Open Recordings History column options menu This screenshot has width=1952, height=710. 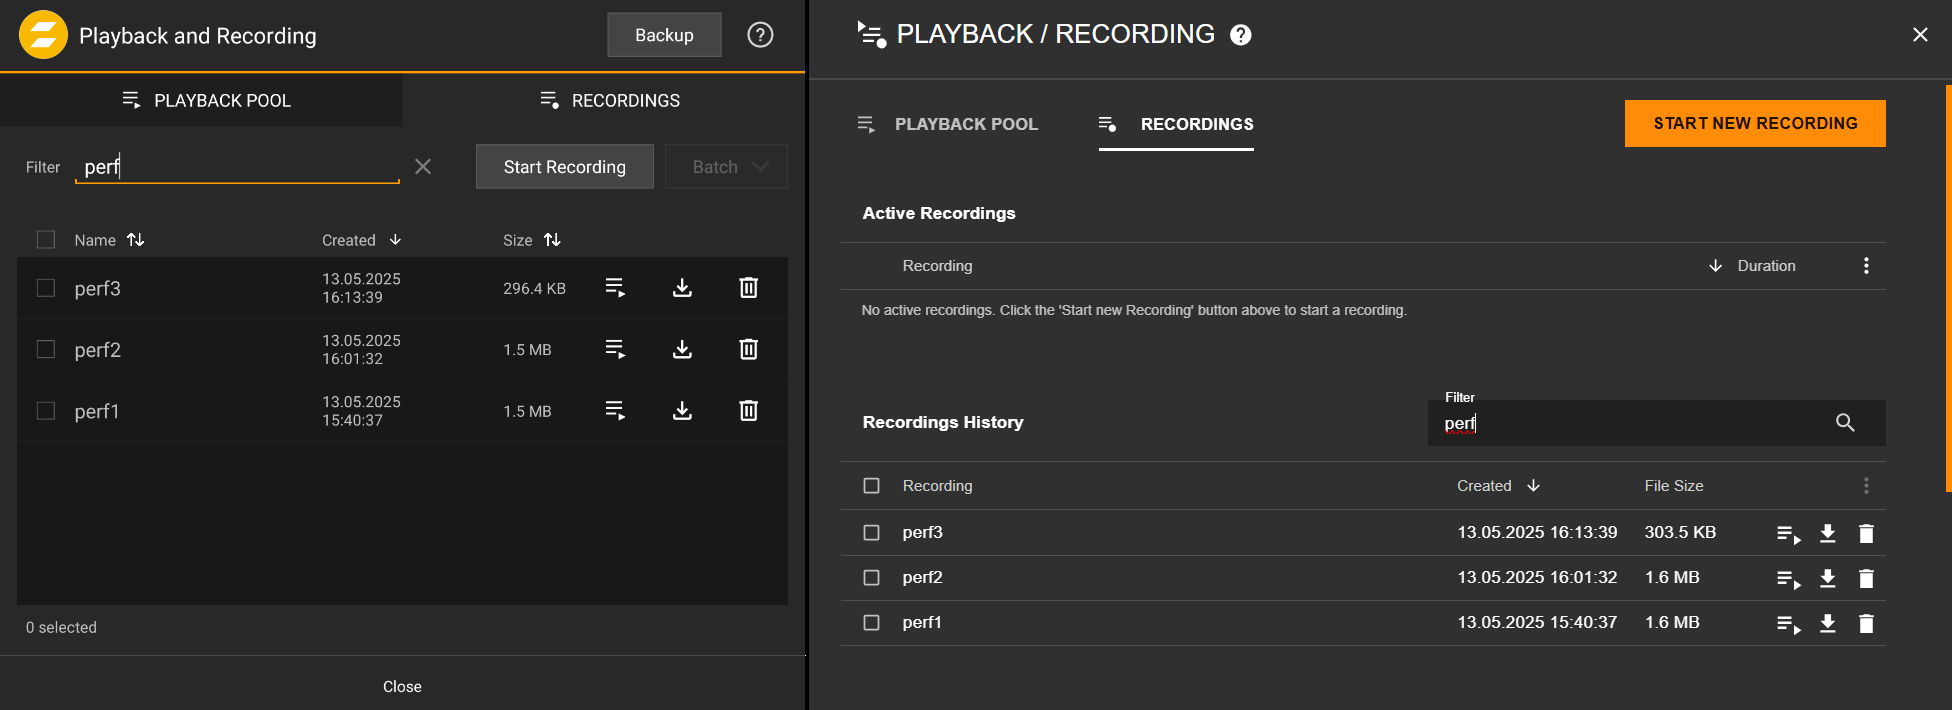point(1866,486)
